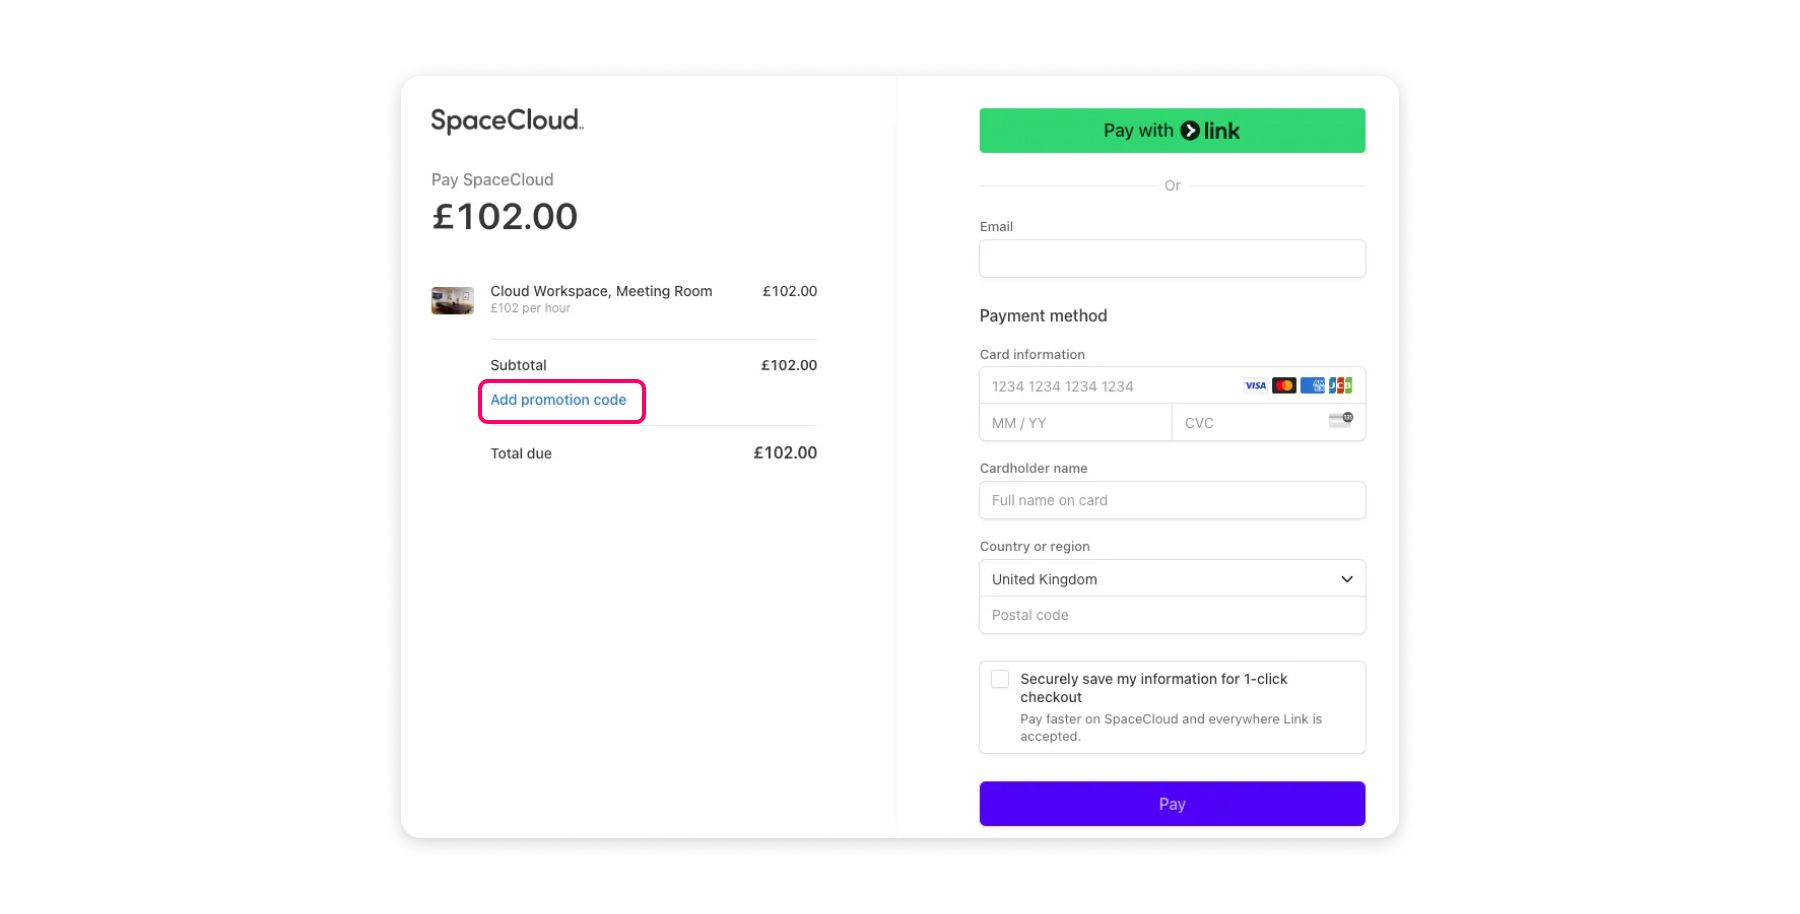This screenshot has height=914, width=1800.
Task: Click the Postal code field
Action: click(x=1172, y=615)
